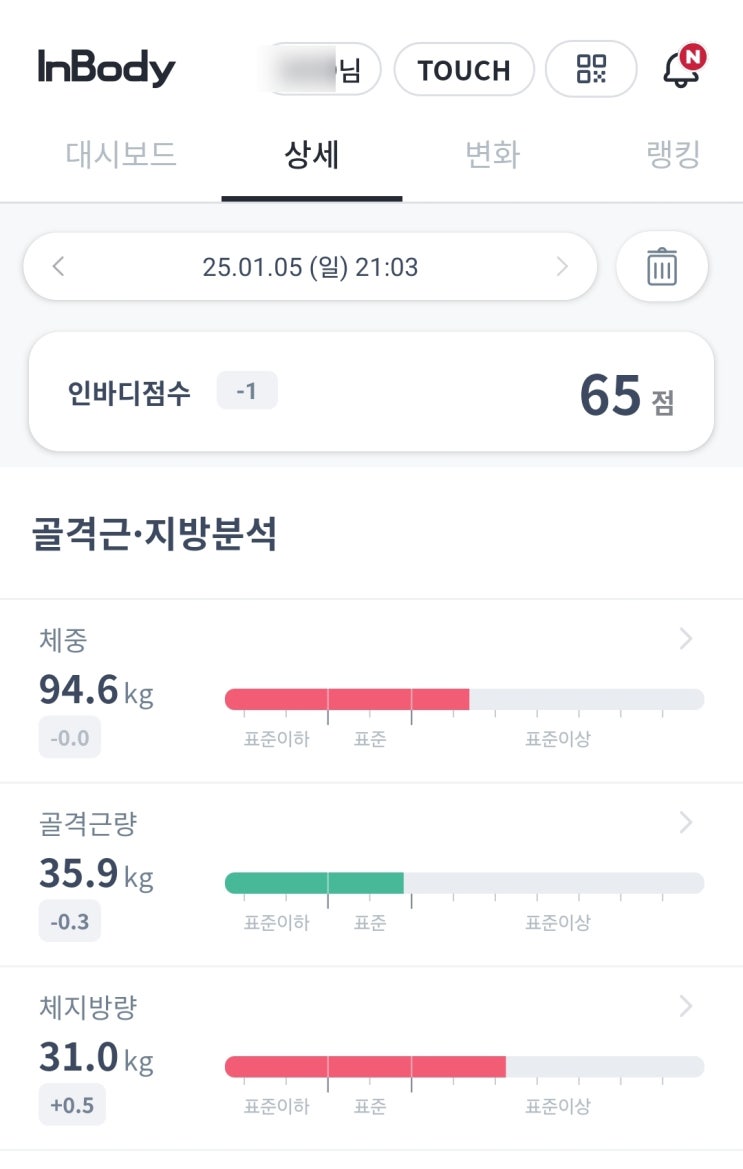
Task: Tap the date 25.01.05 (일) 21:03
Action: (310, 267)
